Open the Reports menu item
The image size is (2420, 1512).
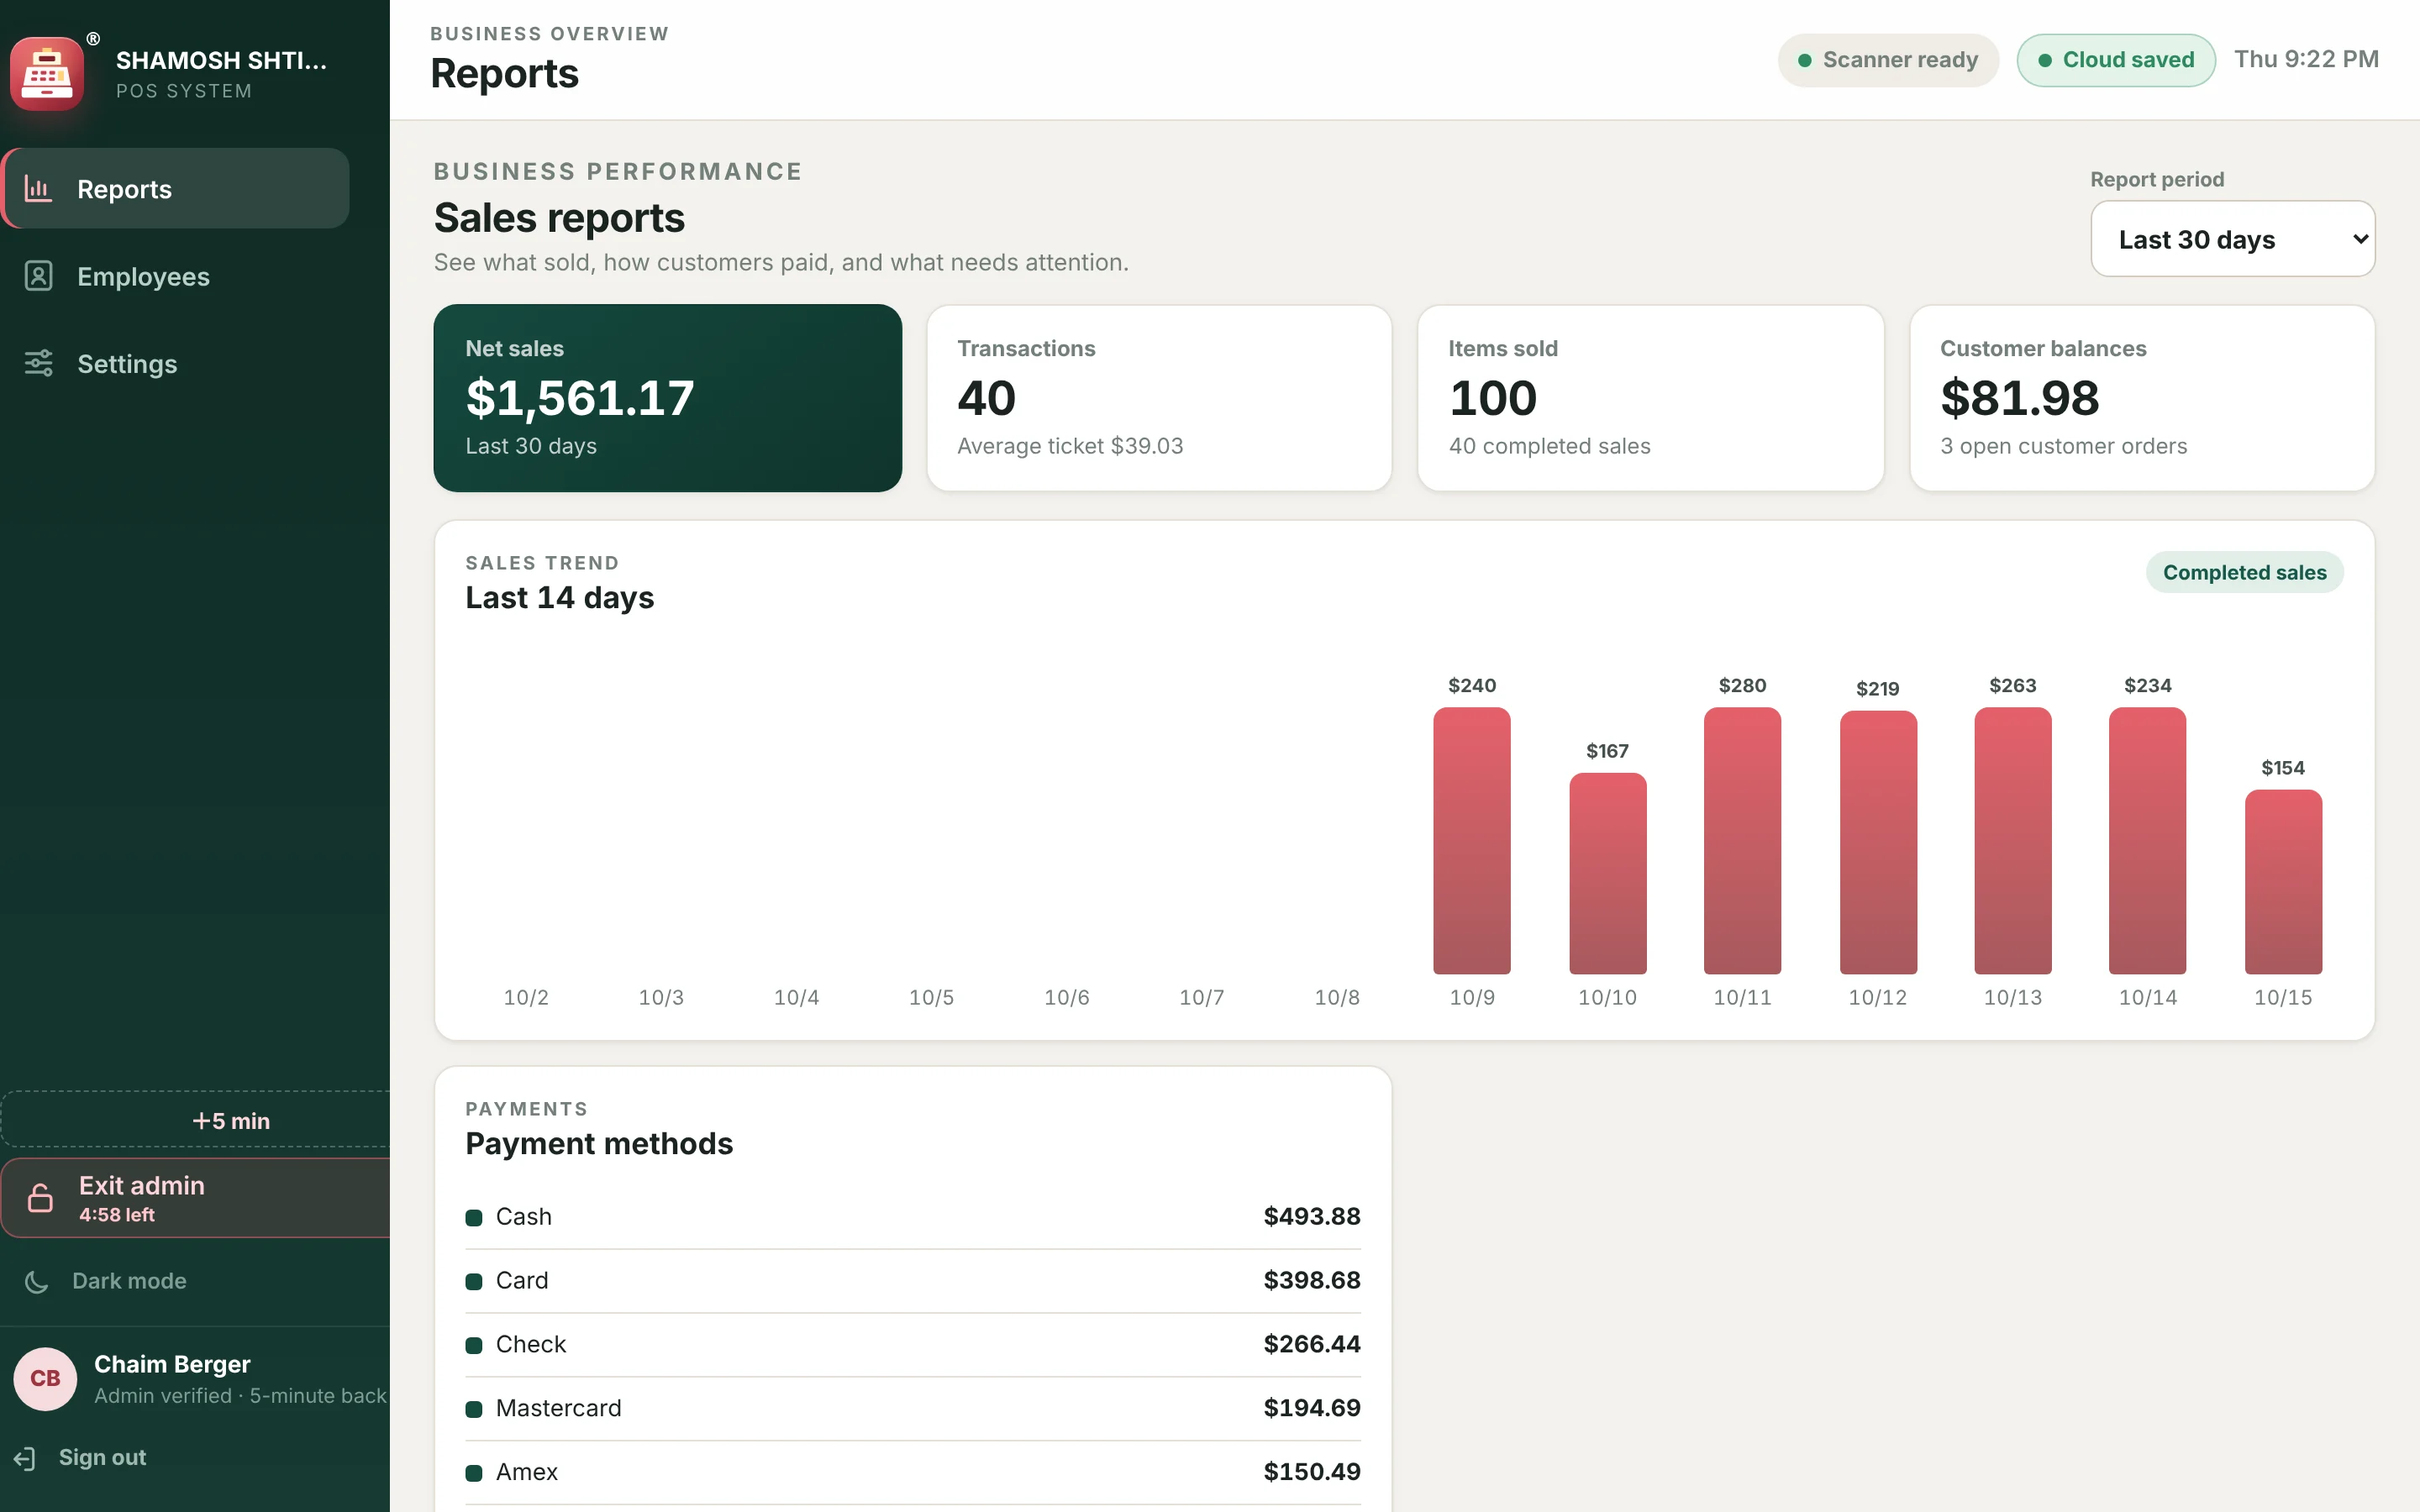pyautogui.click(x=176, y=189)
